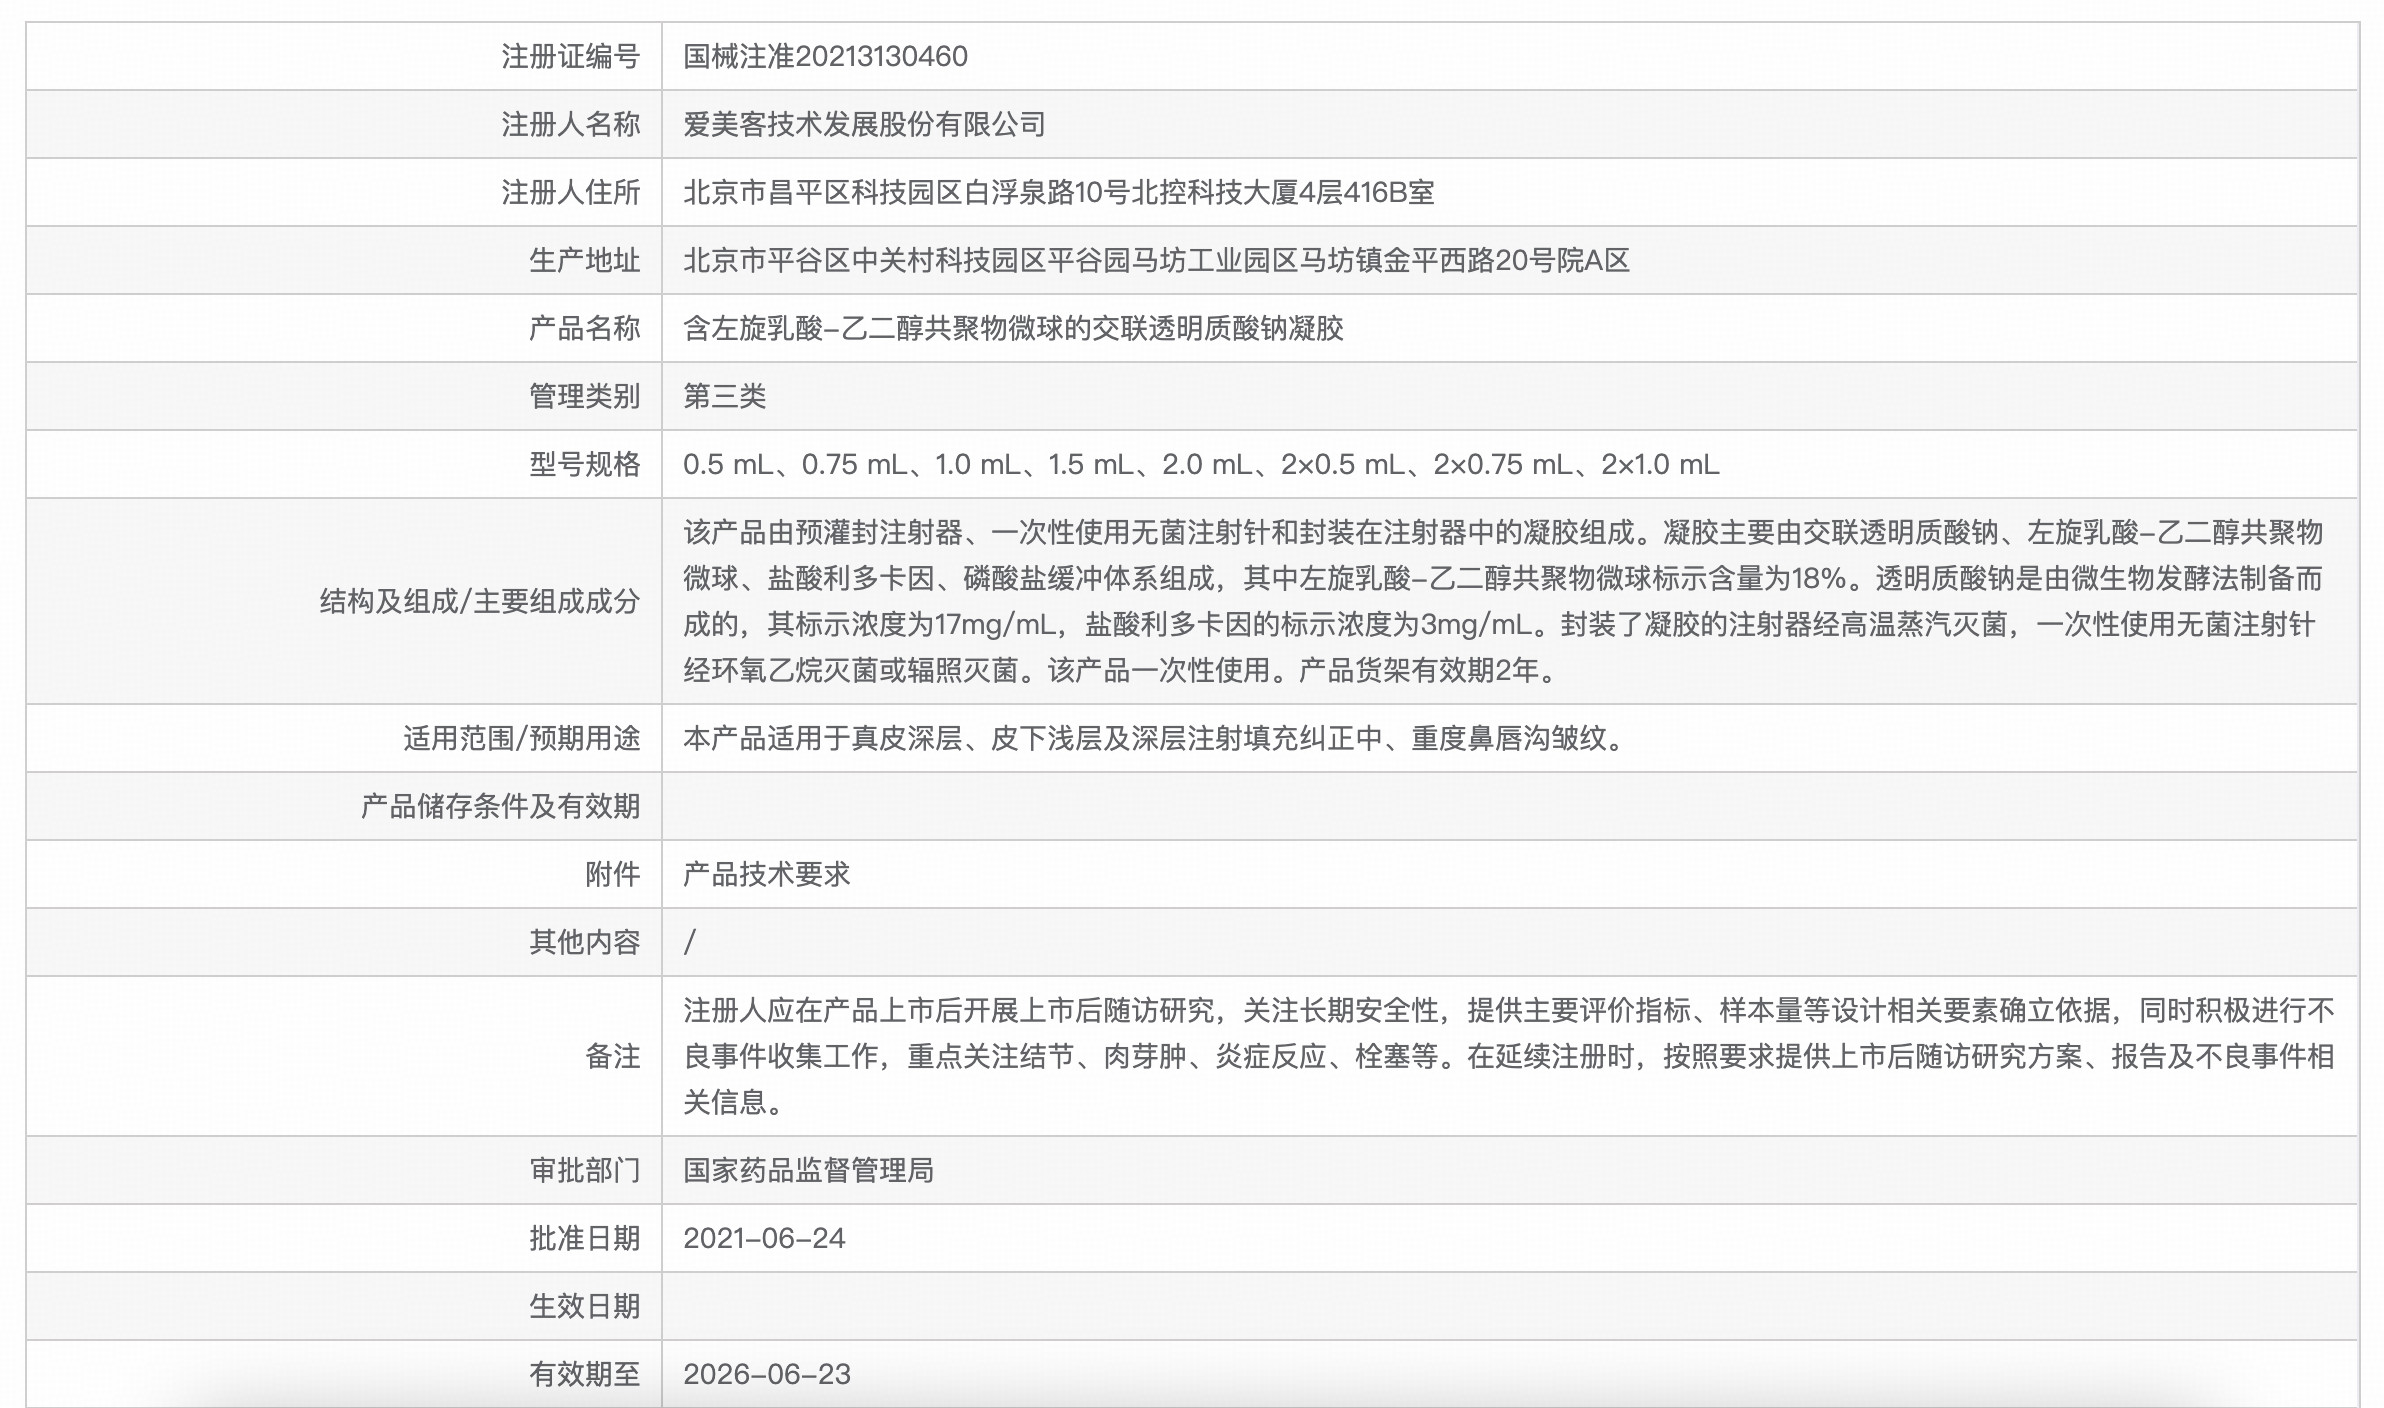This screenshot has height=1408, width=2384.
Task: Click the 结构及组成/主要组成成分 label
Action: click(x=479, y=601)
